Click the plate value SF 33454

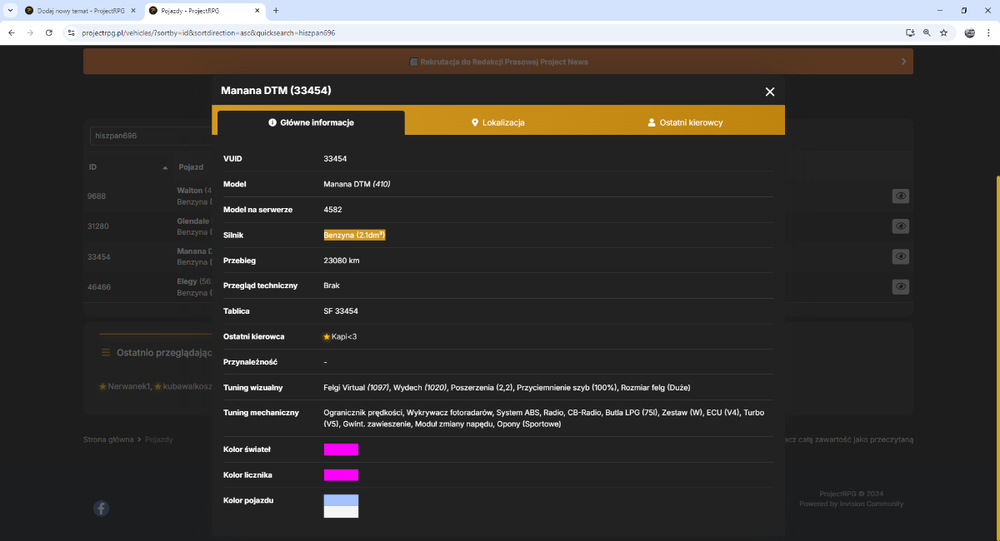(341, 311)
